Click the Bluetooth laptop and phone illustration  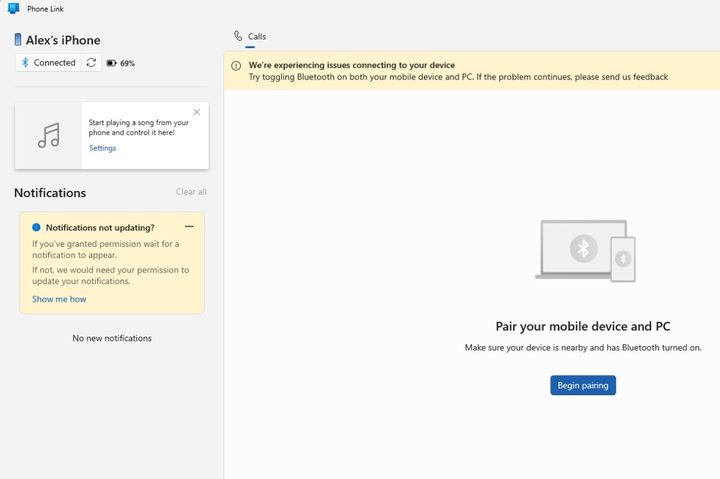(585, 251)
